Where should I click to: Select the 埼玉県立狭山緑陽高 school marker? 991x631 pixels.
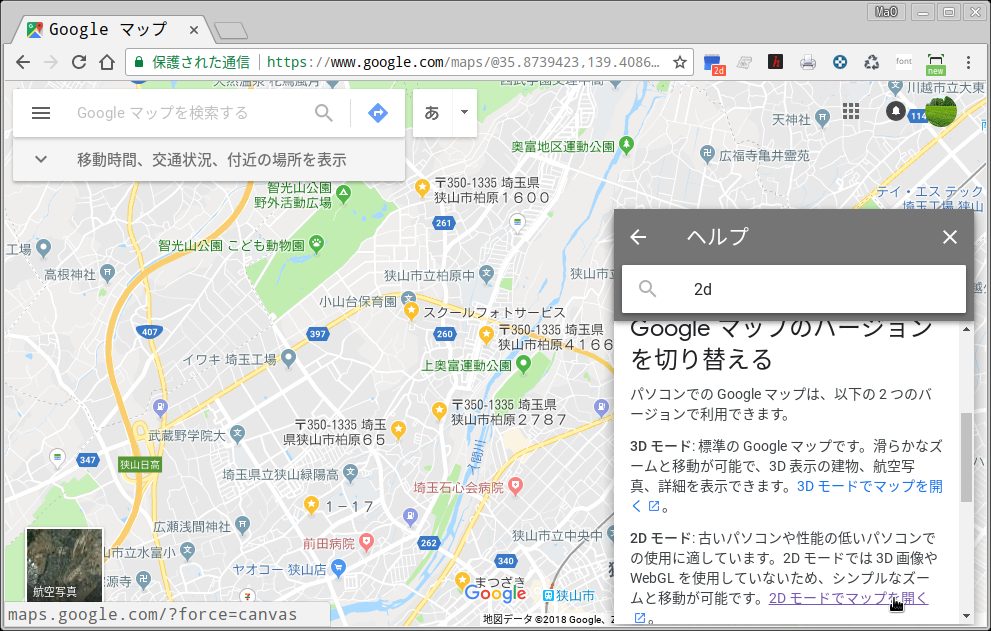pos(350,472)
